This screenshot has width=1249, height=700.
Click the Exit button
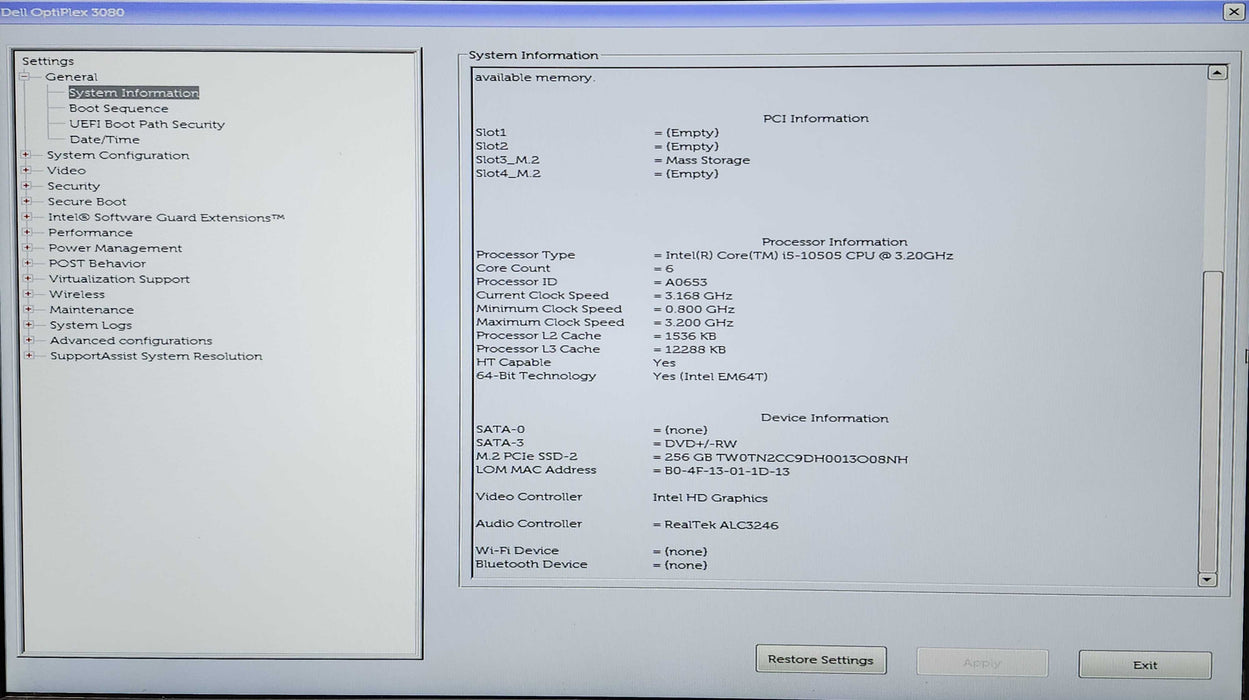[1145, 665]
